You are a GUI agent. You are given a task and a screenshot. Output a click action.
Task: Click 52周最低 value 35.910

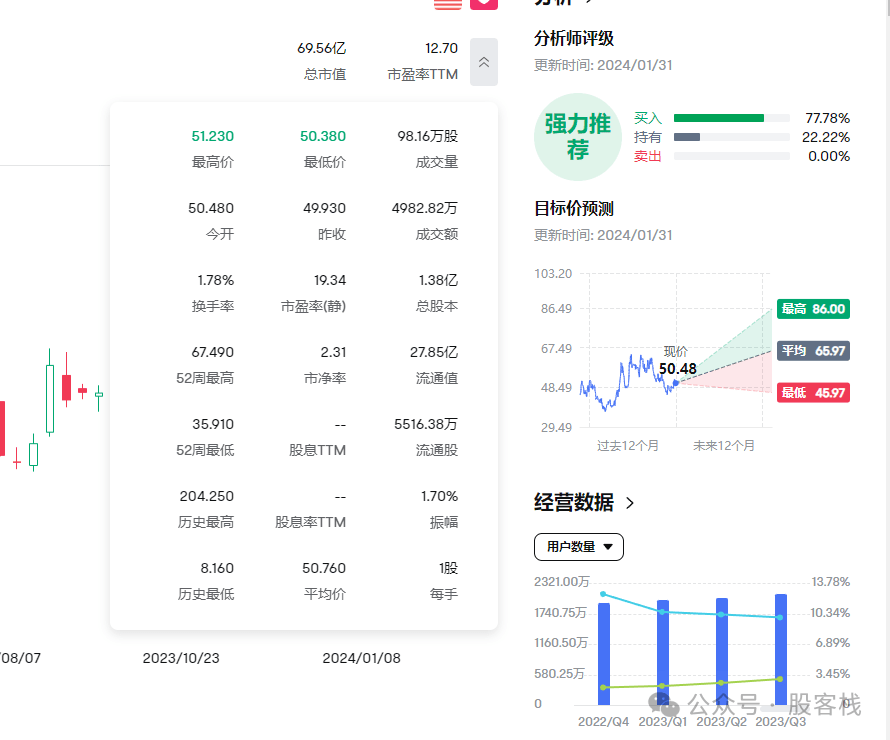click(x=213, y=424)
